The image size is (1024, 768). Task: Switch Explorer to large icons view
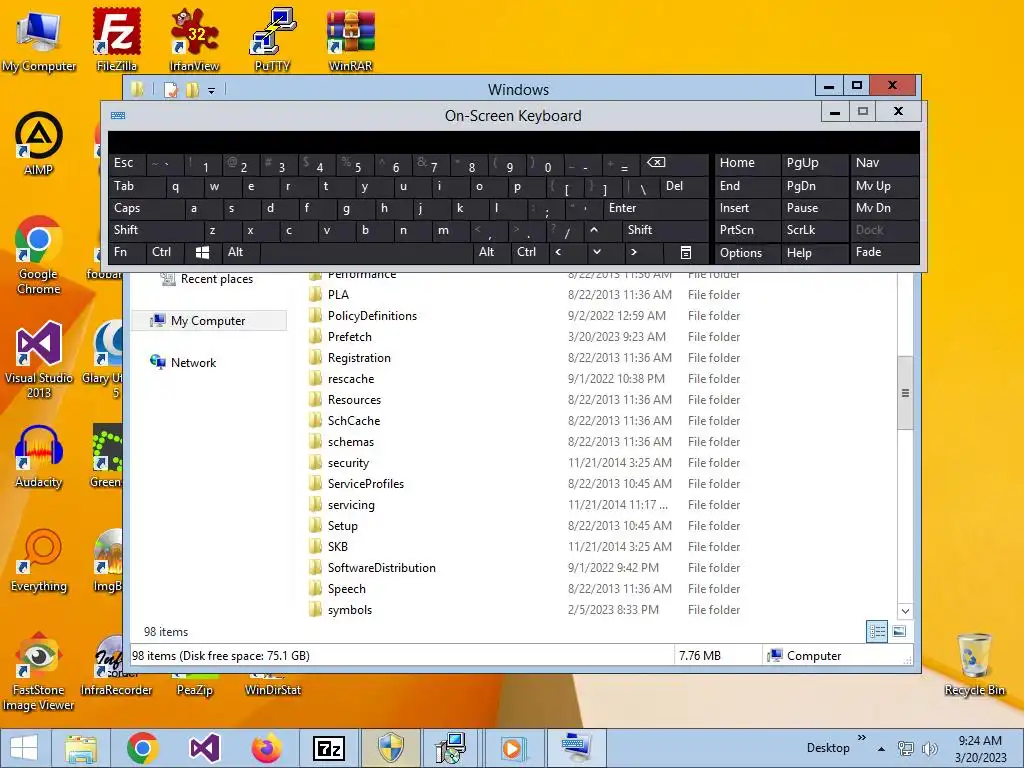[x=899, y=632]
